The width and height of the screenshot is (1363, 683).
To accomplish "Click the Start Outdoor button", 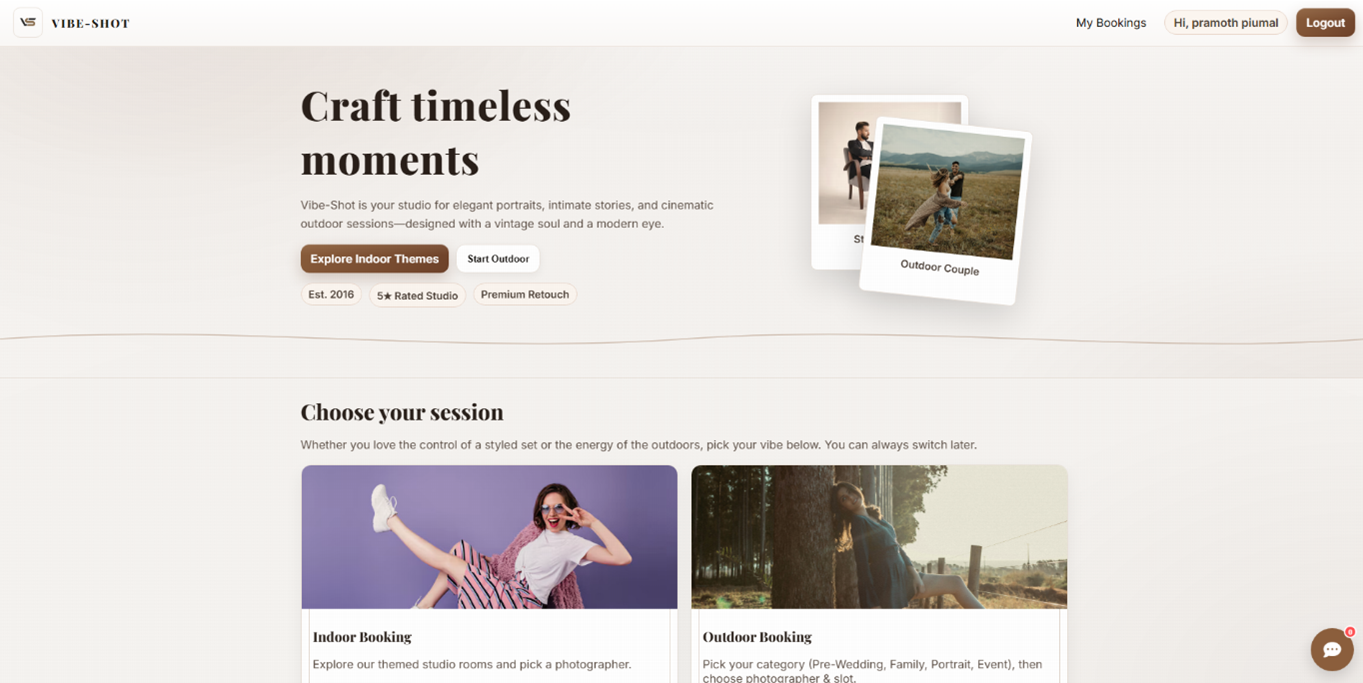I will pos(498,259).
